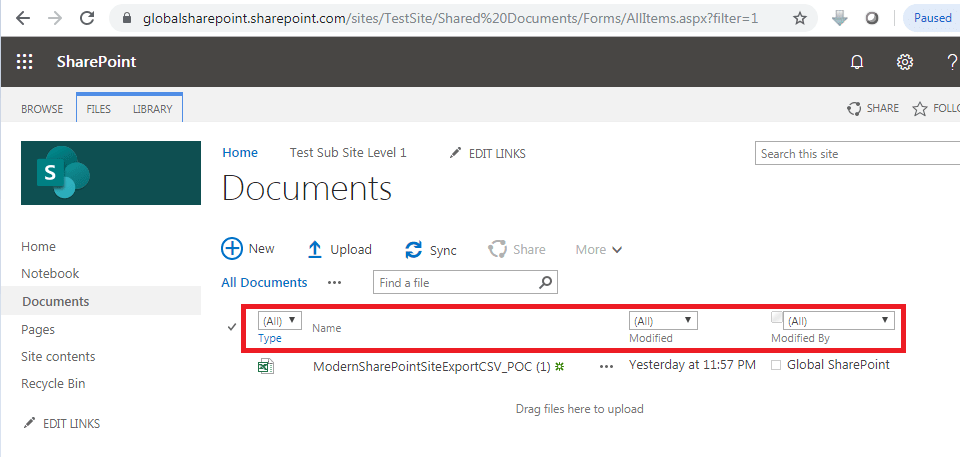The height and width of the screenshot is (457, 960).
Task: Switch to the LIBRARY ribbon tab
Action: coord(152,109)
